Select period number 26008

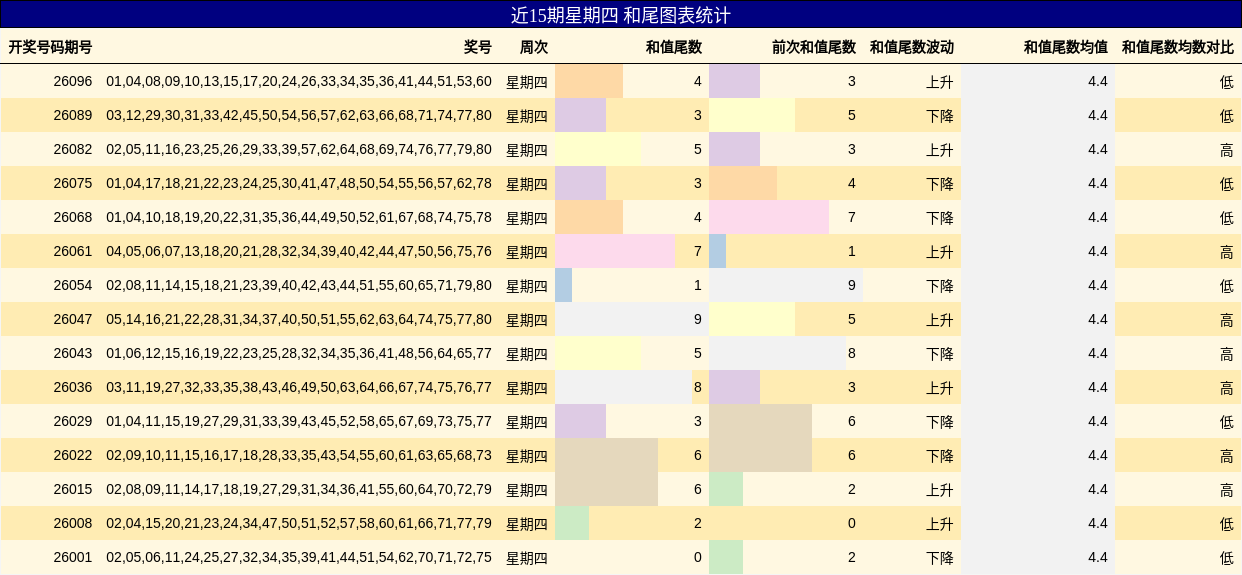click(73, 523)
